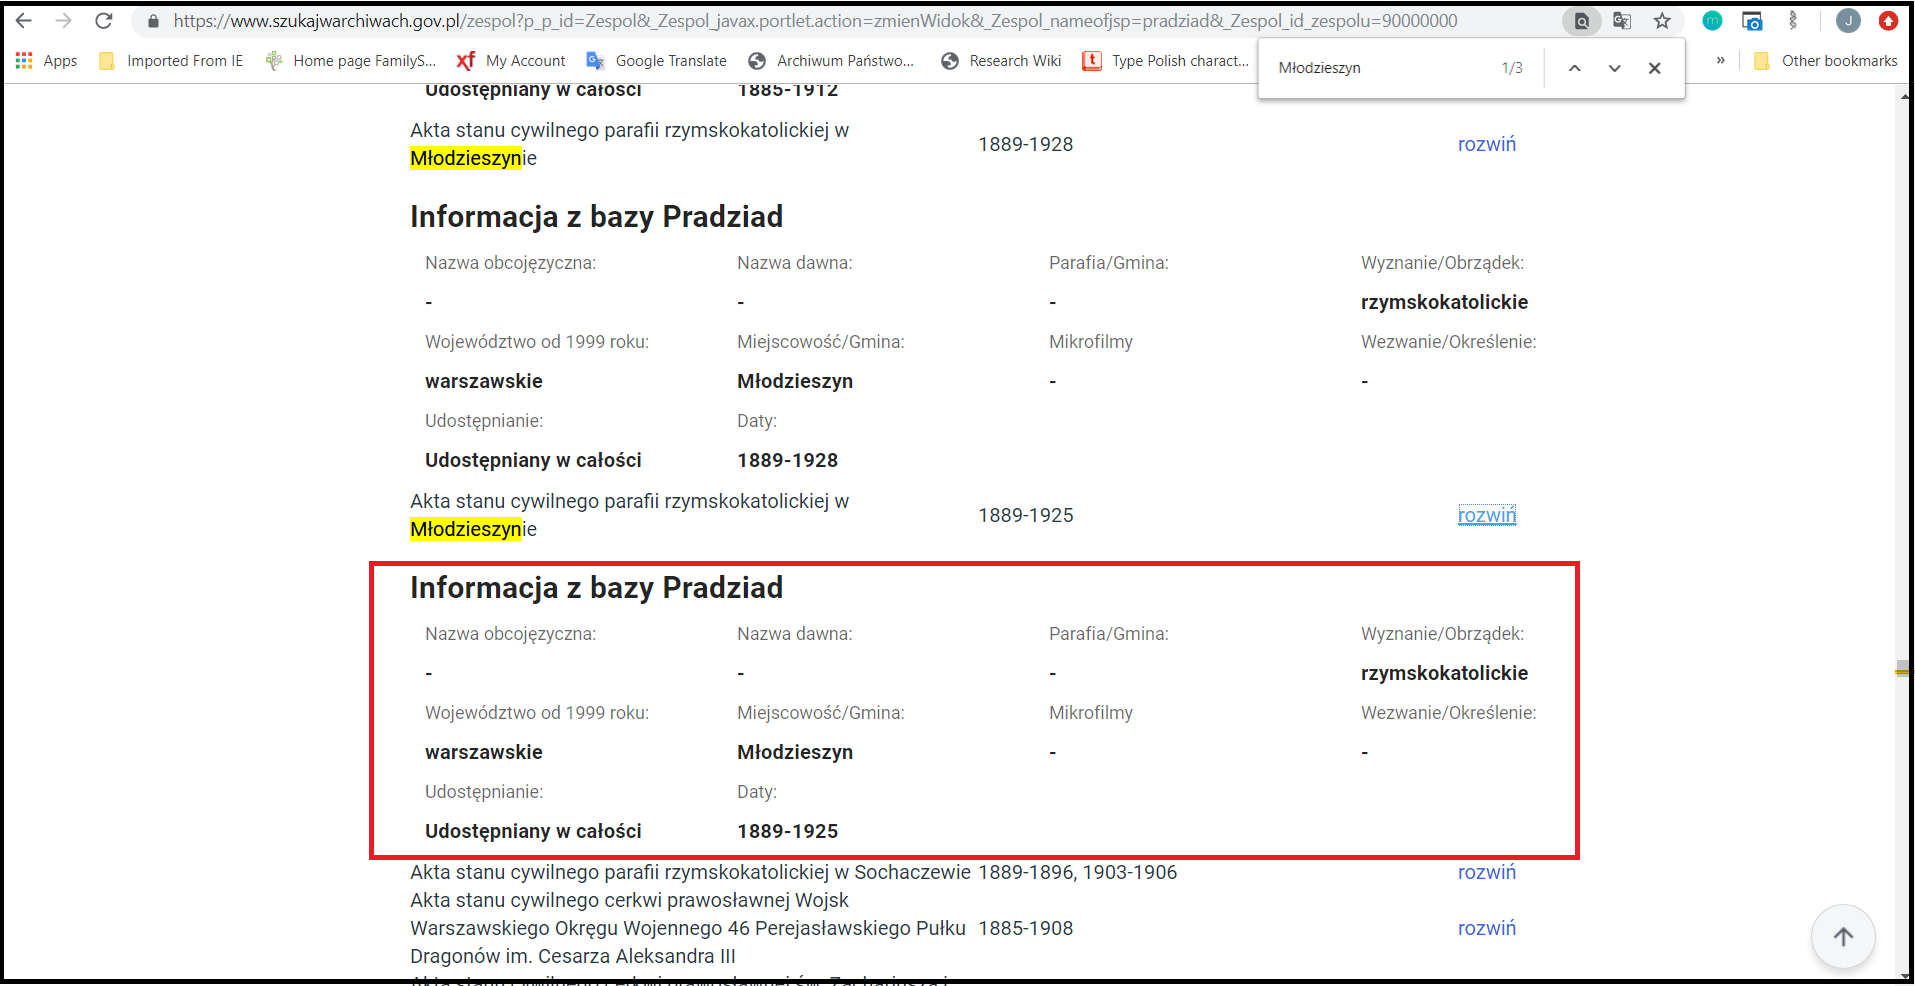
Task: Click the previous match arrow in find bar
Action: click(x=1574, y=68)
